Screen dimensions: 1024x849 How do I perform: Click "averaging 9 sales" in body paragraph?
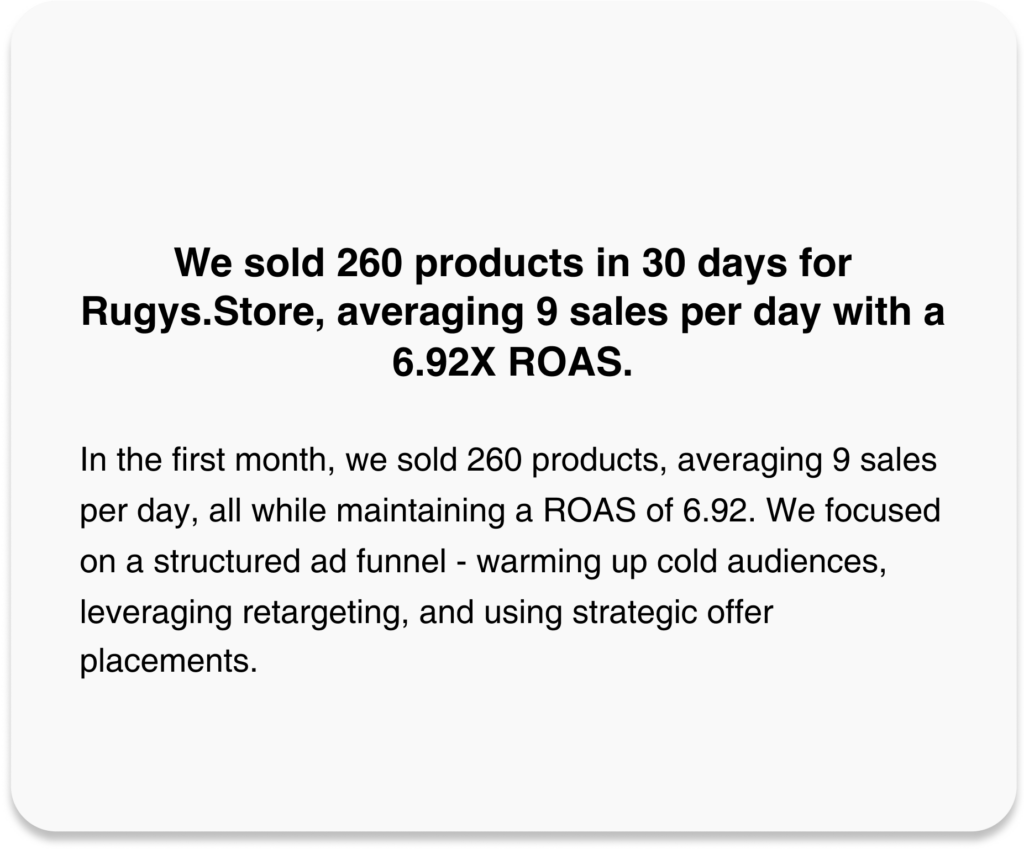coord(807,462)
